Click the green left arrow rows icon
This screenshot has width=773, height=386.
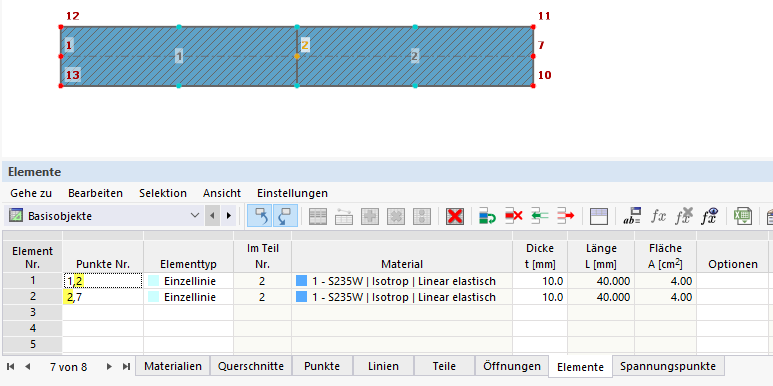(x=539, y=216)
